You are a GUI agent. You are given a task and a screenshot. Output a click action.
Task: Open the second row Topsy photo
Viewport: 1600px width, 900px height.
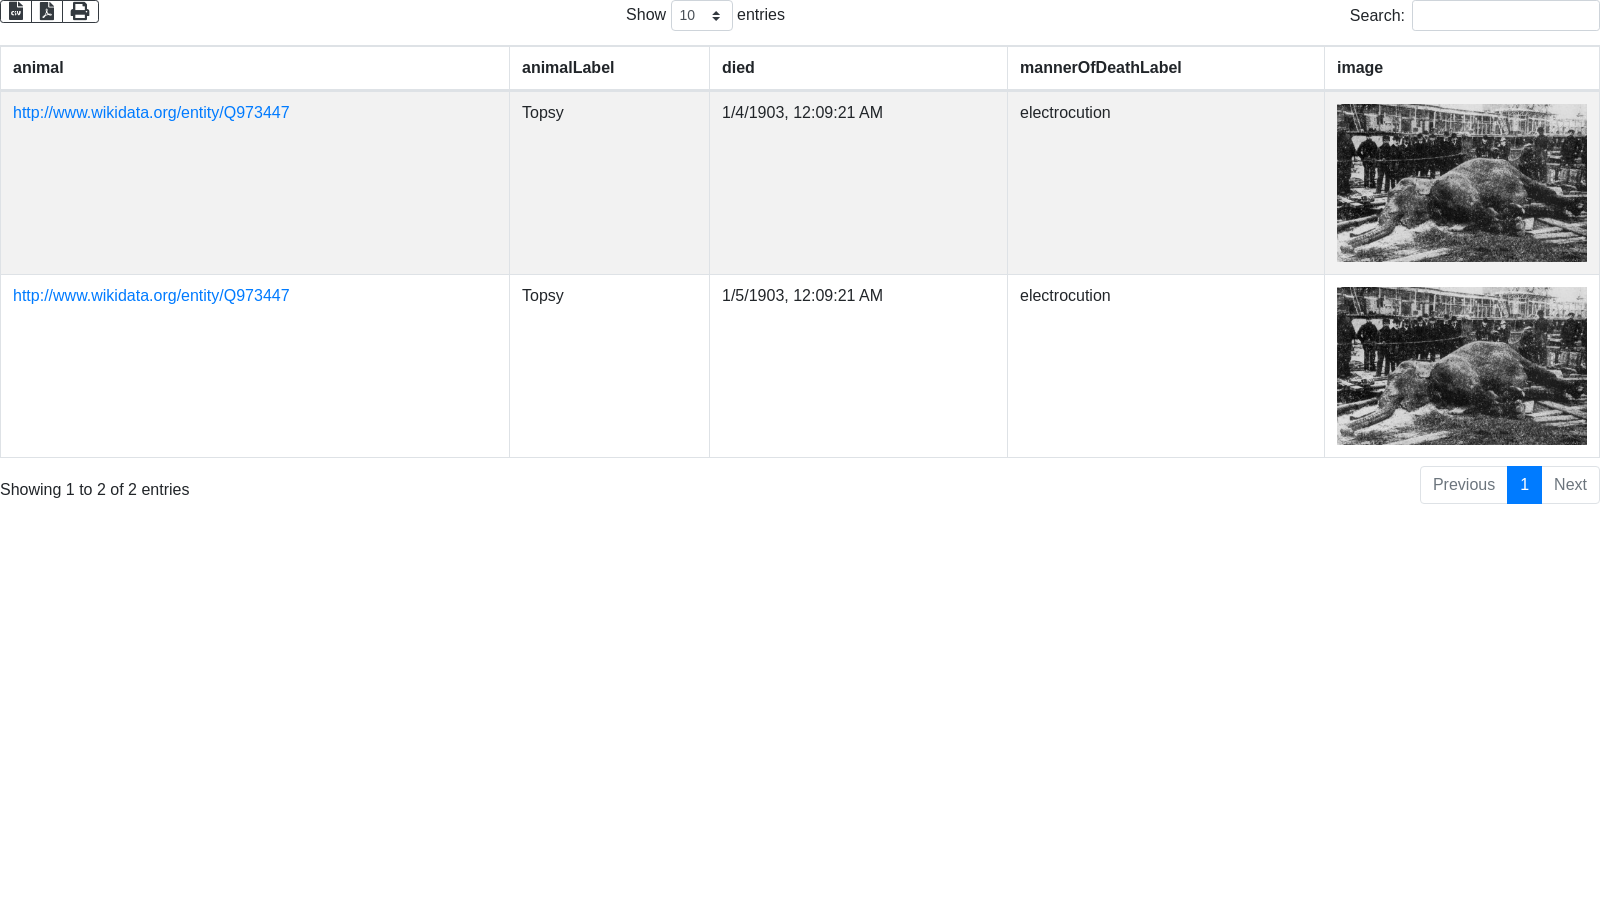(x=1461, y=366)
